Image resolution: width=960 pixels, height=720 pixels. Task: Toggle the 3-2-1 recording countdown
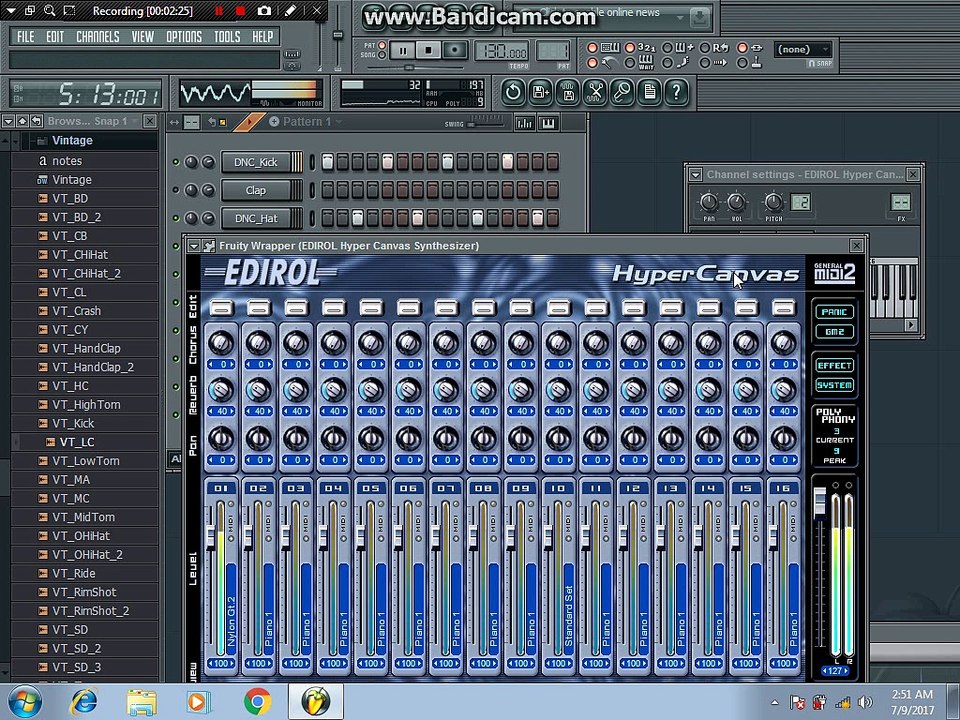pyautogui.click(x=629, y=48)
